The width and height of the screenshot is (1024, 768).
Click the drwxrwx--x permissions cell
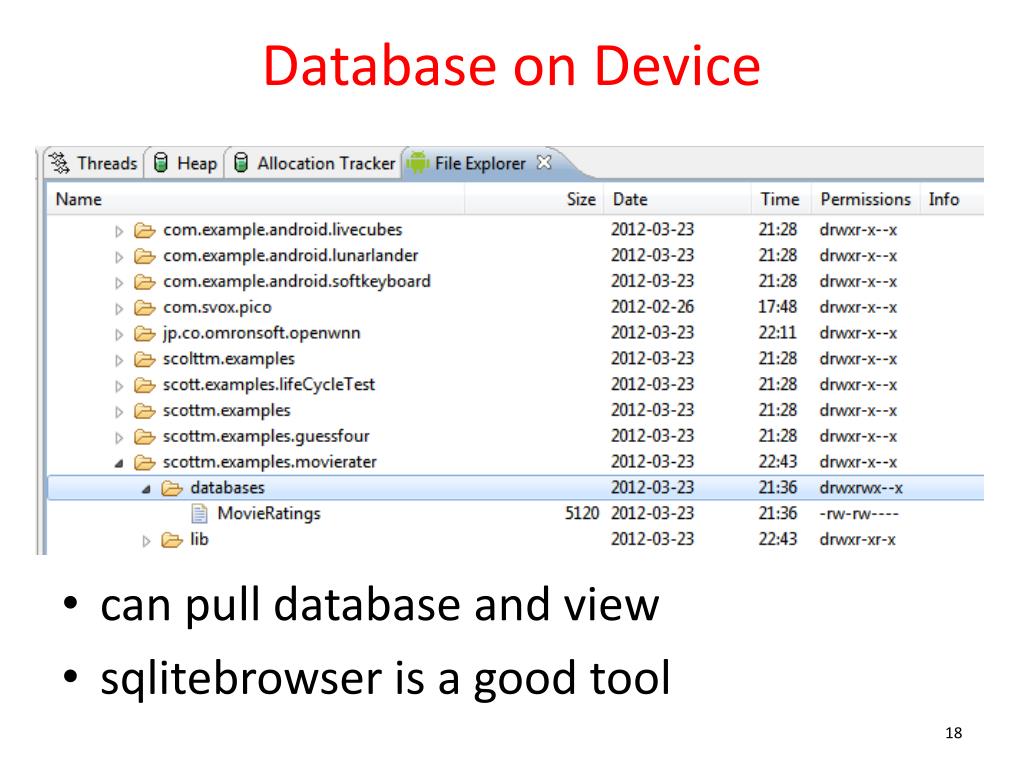(861, 488)
